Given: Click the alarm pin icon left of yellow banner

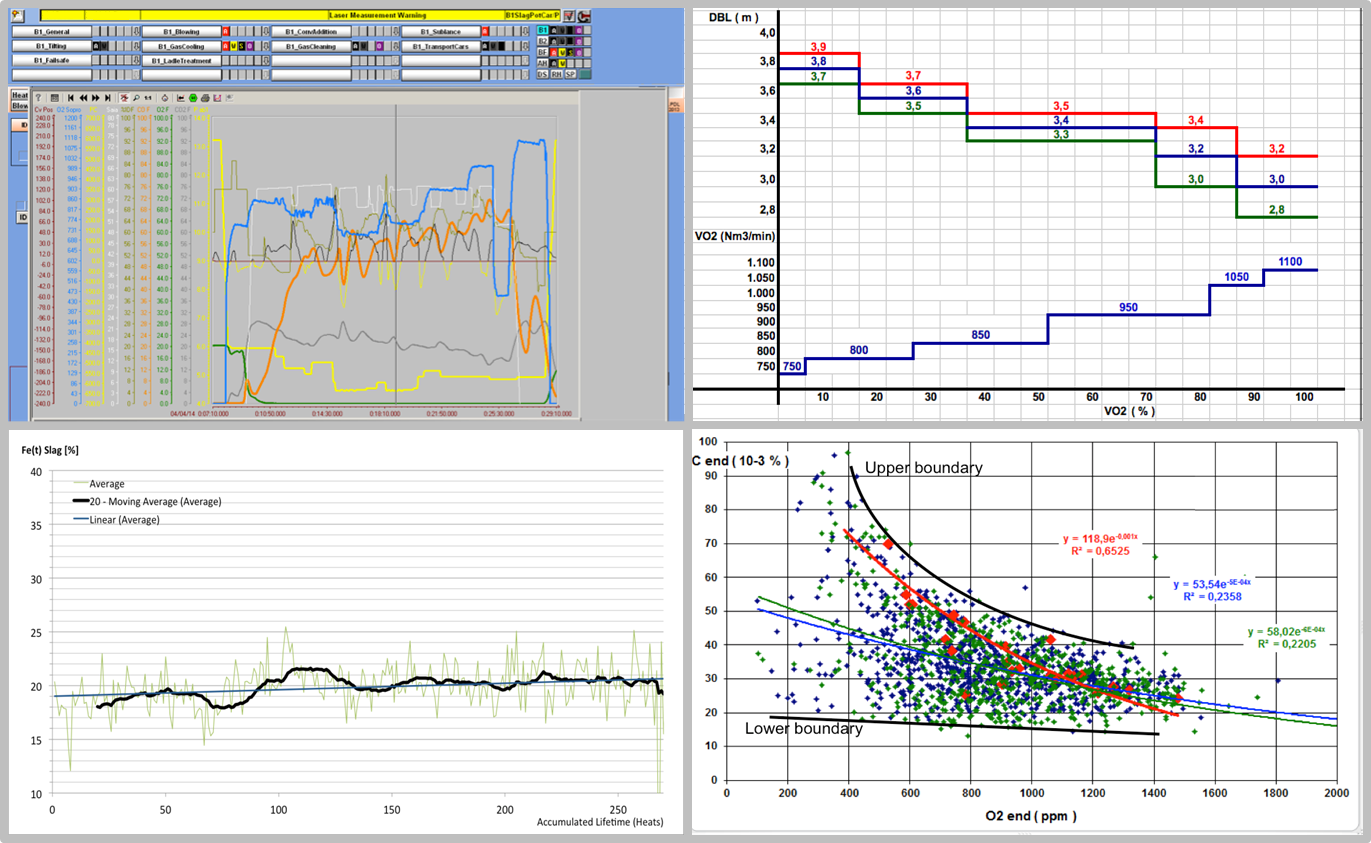Looking at the screenshot, I should pos(18,16).
